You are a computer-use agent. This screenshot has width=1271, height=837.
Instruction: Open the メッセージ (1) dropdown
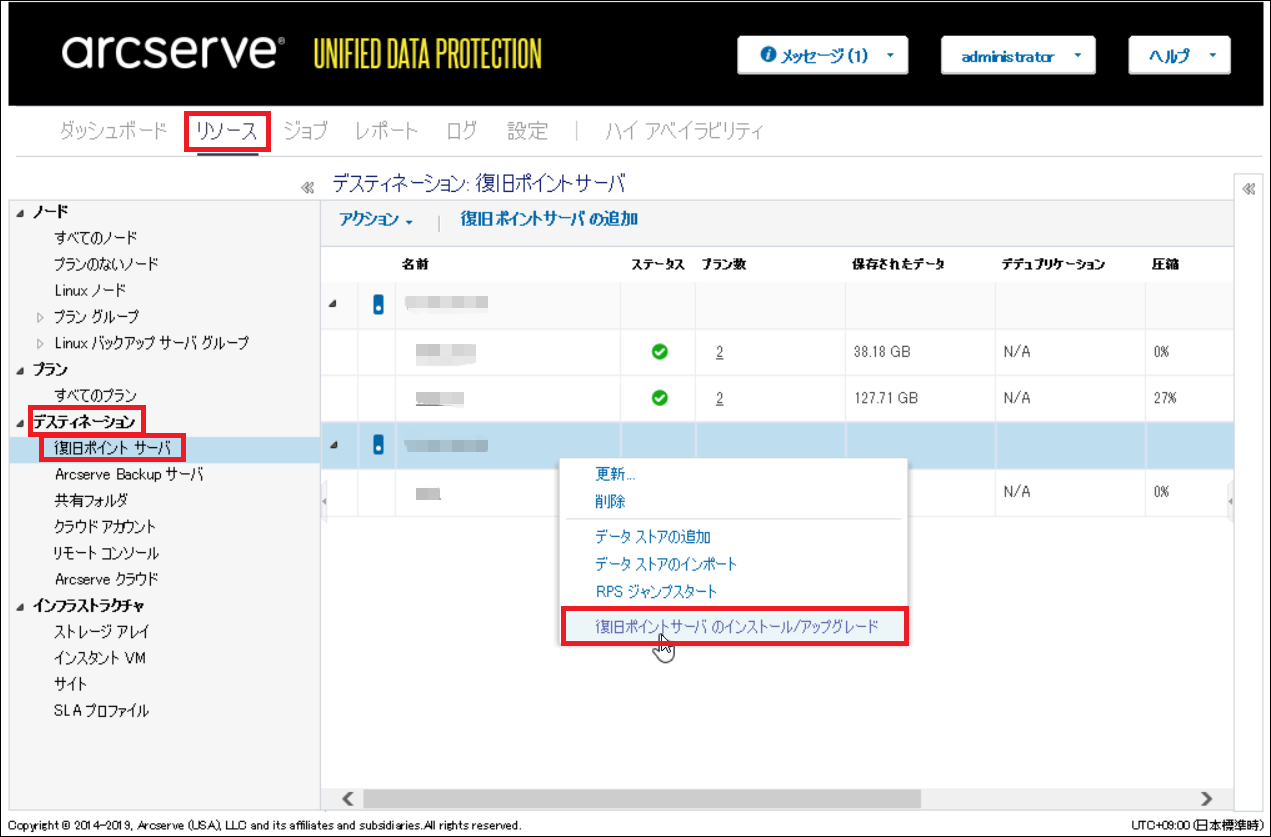[822, 56]
